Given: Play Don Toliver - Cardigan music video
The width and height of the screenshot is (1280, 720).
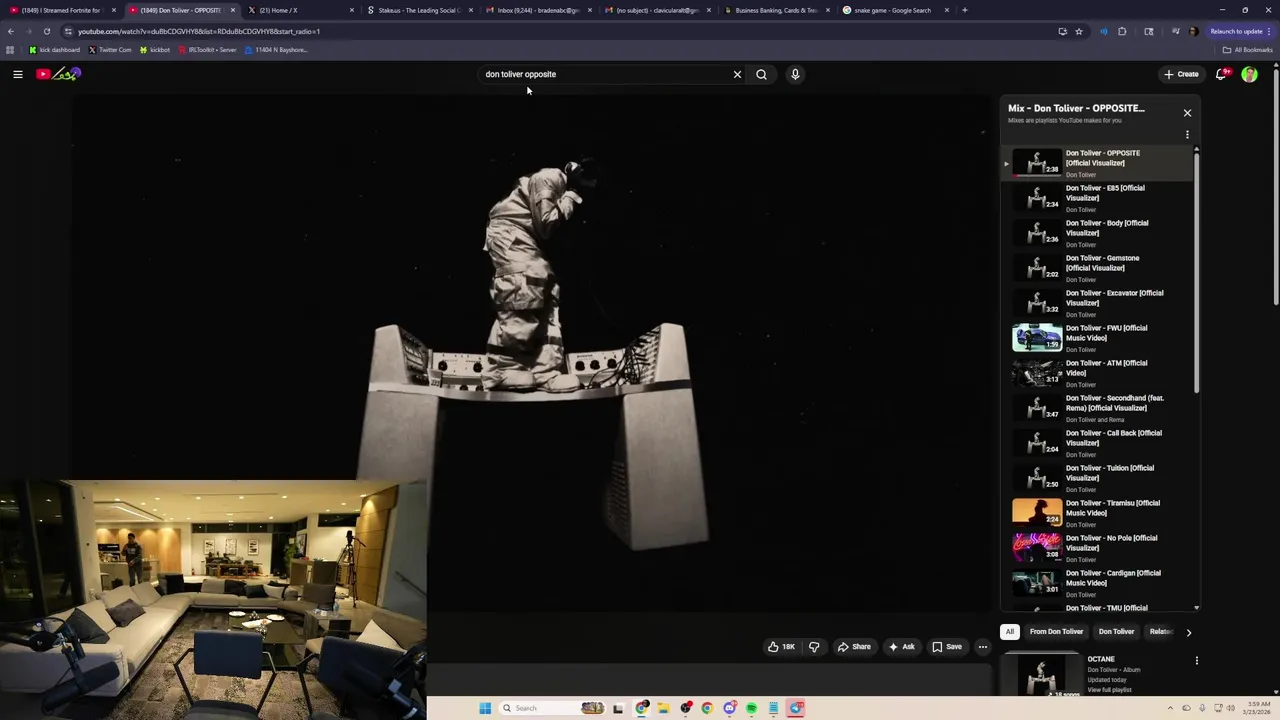Looking at the screenshot, I should click(1097, 583).
